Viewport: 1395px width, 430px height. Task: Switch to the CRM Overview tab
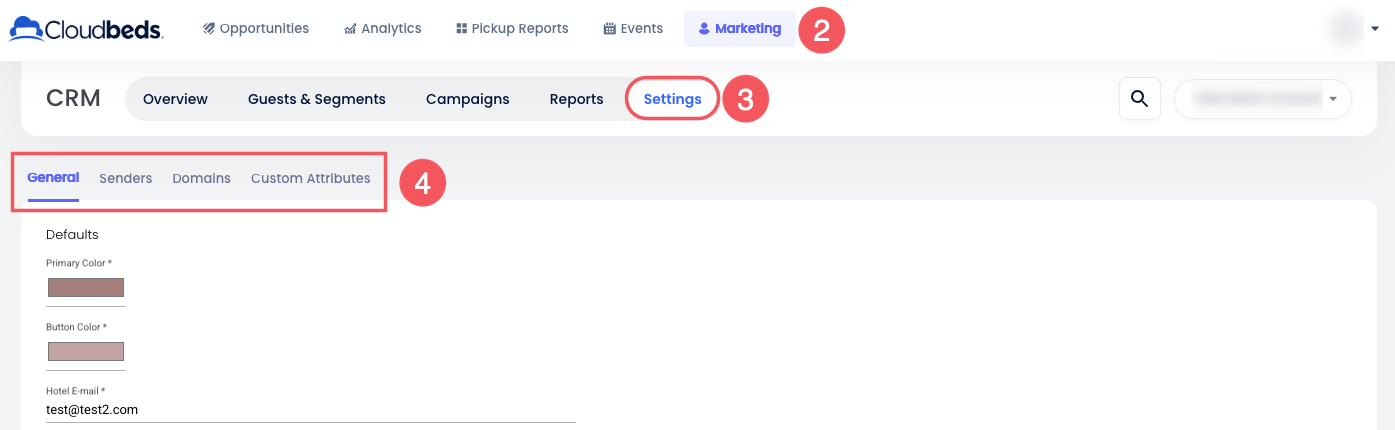click(175, 99)
